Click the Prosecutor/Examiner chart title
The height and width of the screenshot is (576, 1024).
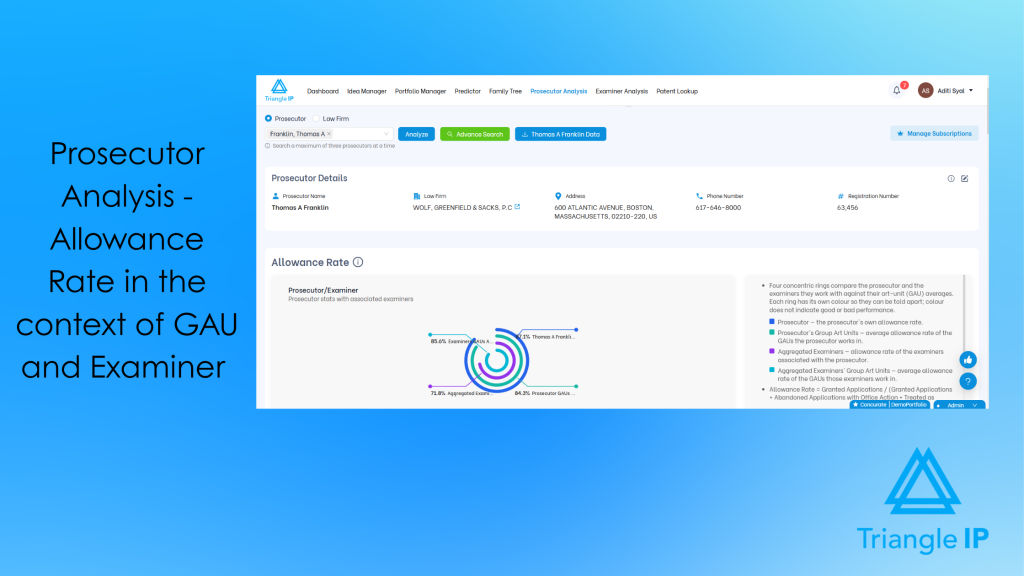(x=323, y=290)
